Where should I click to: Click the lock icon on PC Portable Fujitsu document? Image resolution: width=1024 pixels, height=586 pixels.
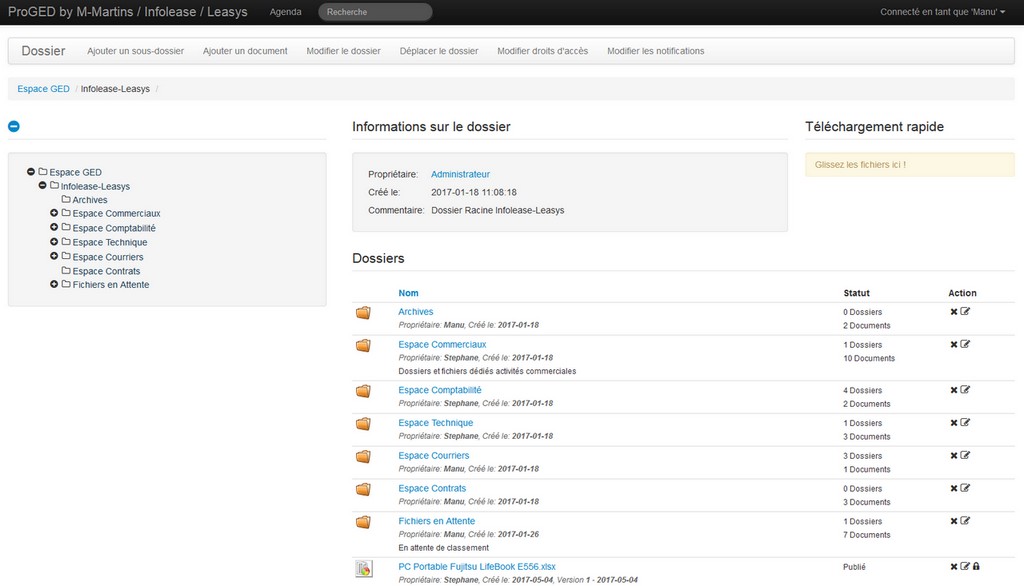tap(977, 565)
